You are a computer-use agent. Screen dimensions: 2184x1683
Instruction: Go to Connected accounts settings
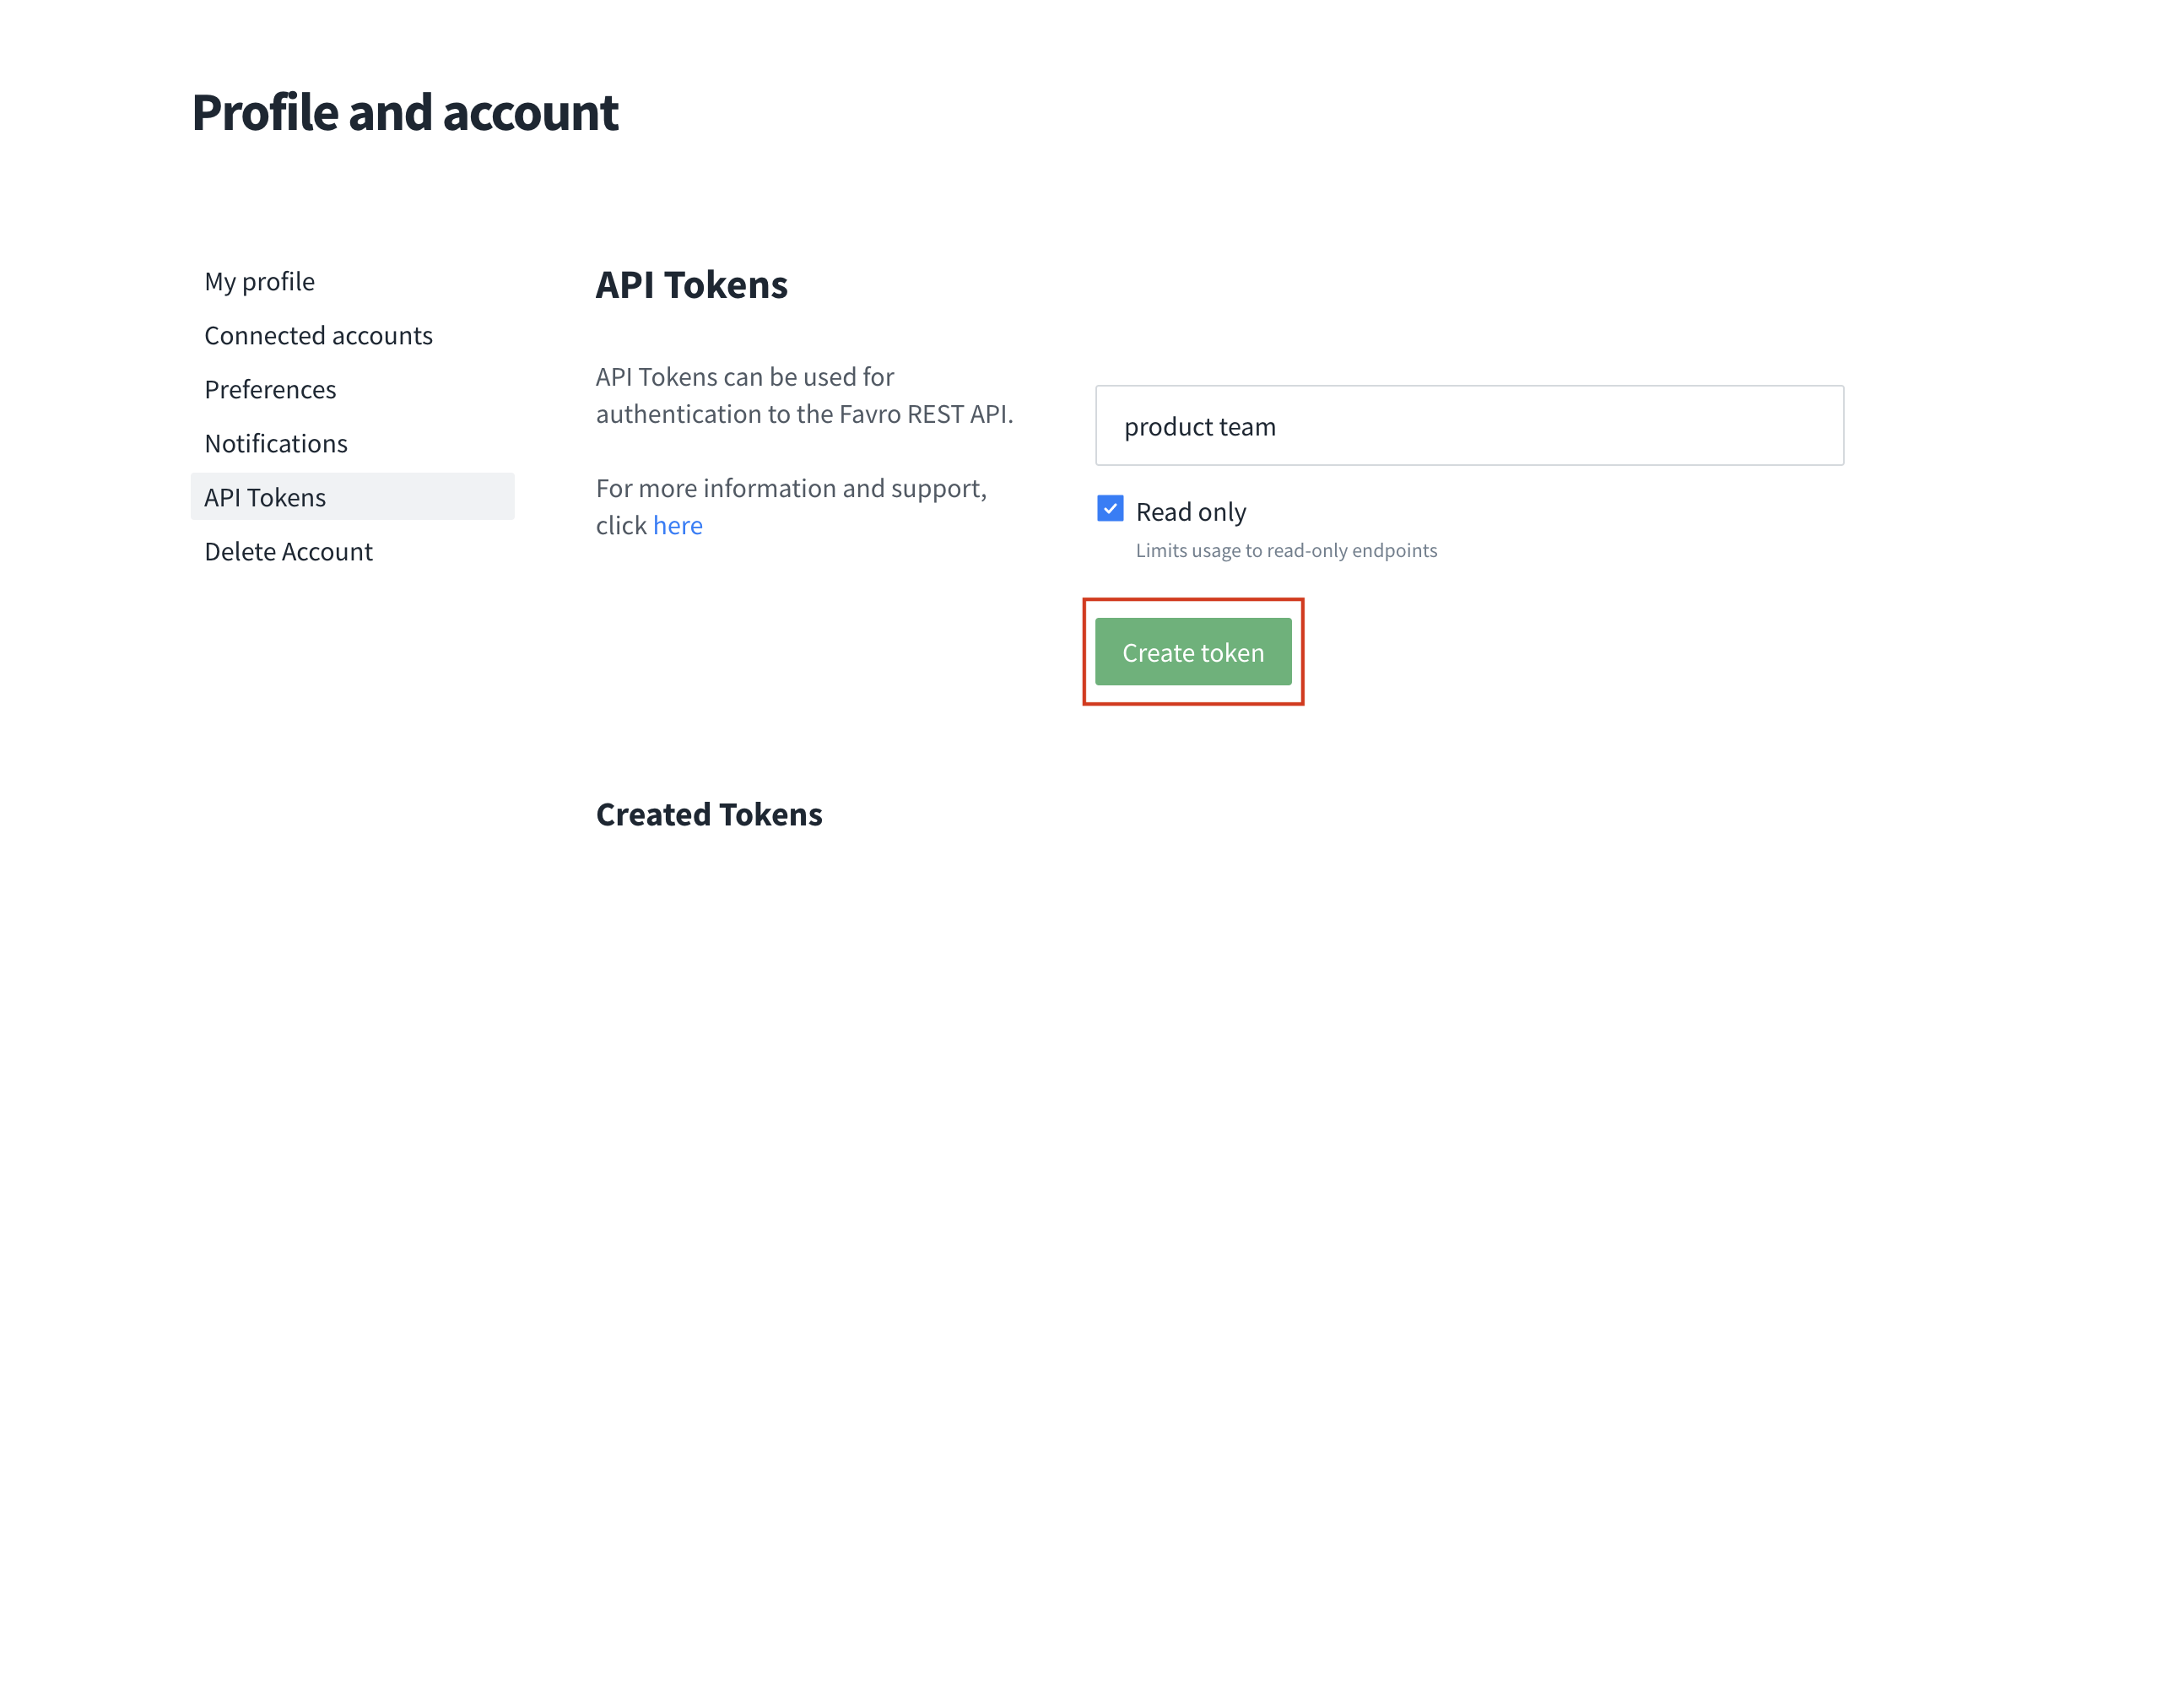pyautogui.click(x=318, y=336)
